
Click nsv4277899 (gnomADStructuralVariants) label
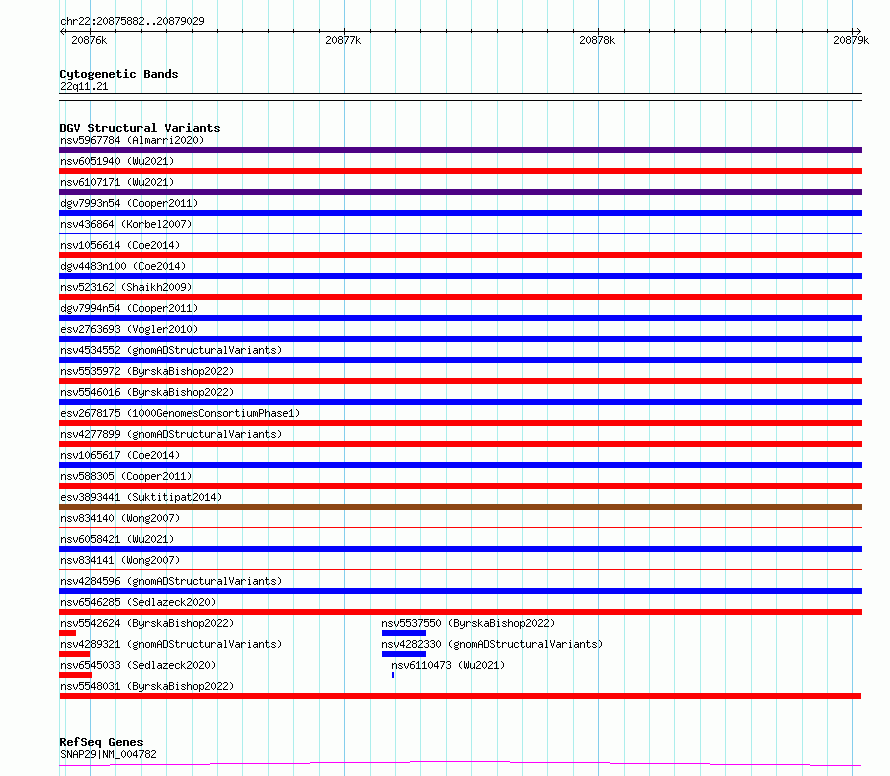(171, 434)
